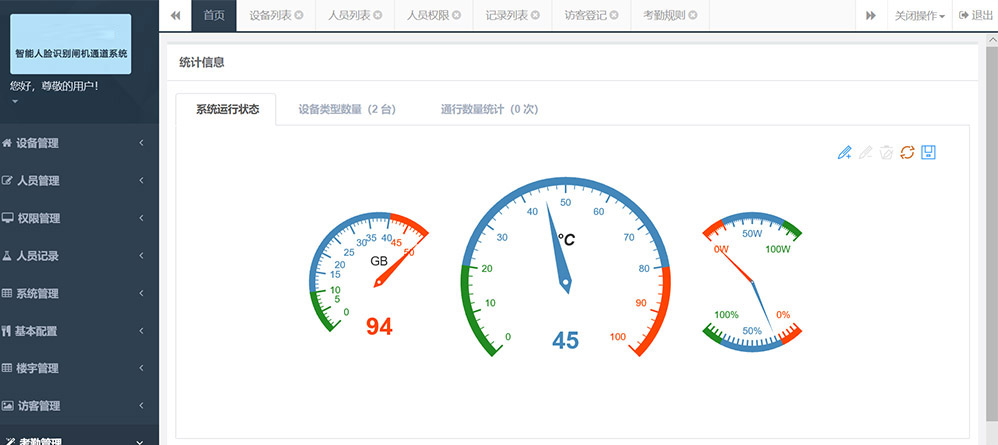Open the 人员列表 tab
The image size is (998, 445).
pyautogui.click(x=348, y=16)
